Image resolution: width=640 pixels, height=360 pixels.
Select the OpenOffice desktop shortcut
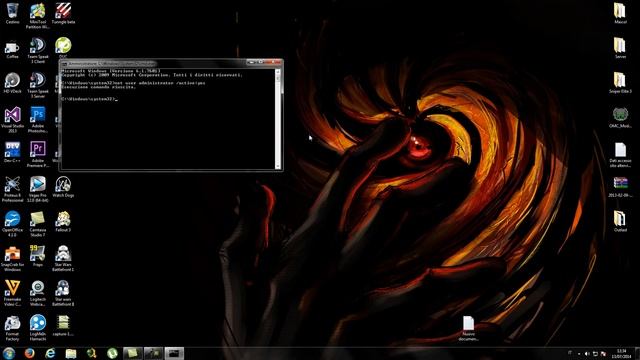(x=12, y=224)
